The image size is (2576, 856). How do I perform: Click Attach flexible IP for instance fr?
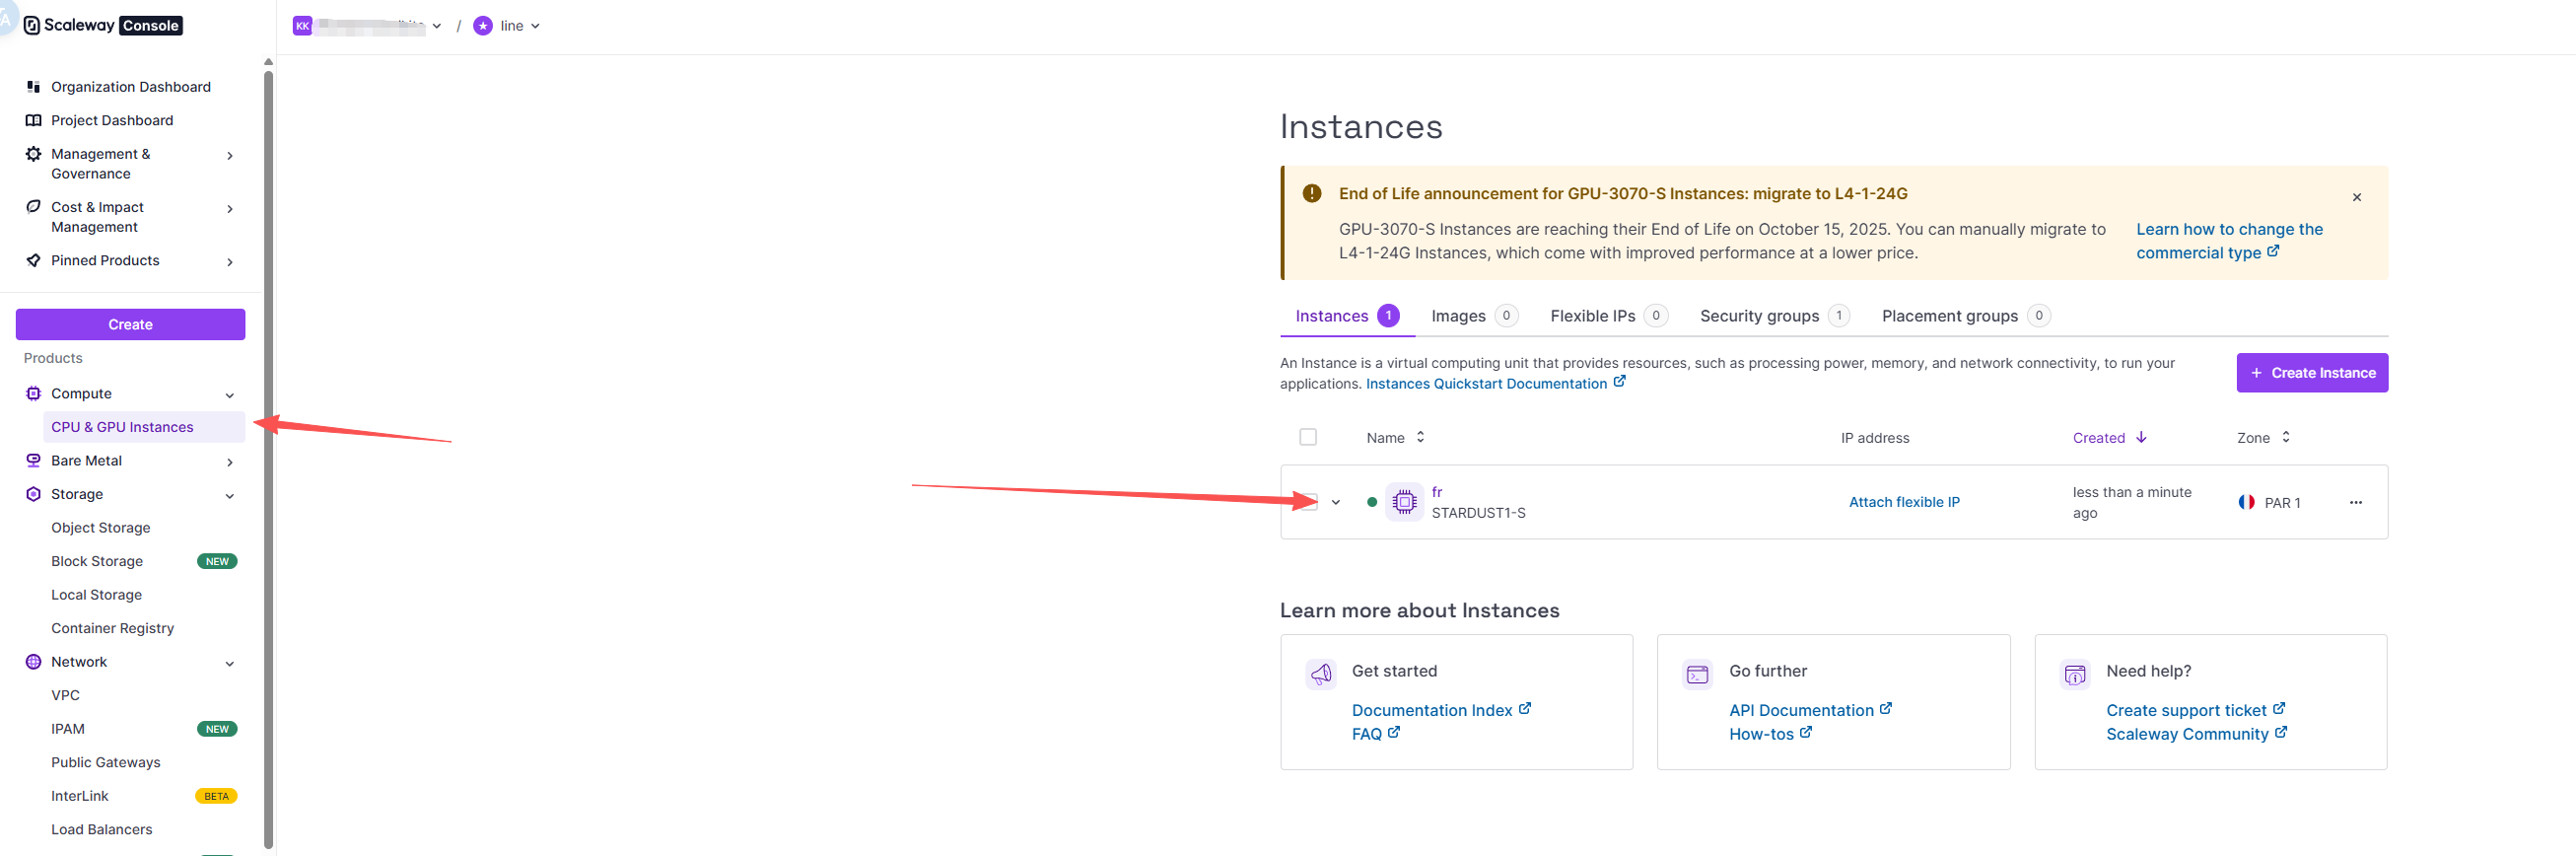point(1904,502)
